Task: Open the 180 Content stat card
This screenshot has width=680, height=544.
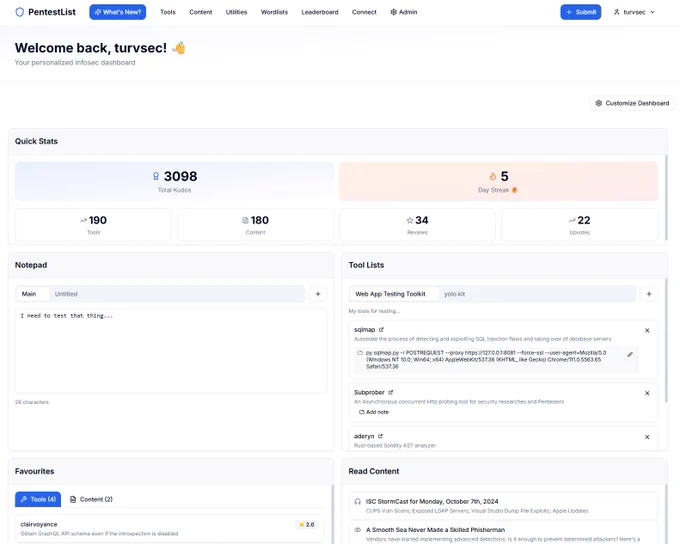Action: point(255,225)
